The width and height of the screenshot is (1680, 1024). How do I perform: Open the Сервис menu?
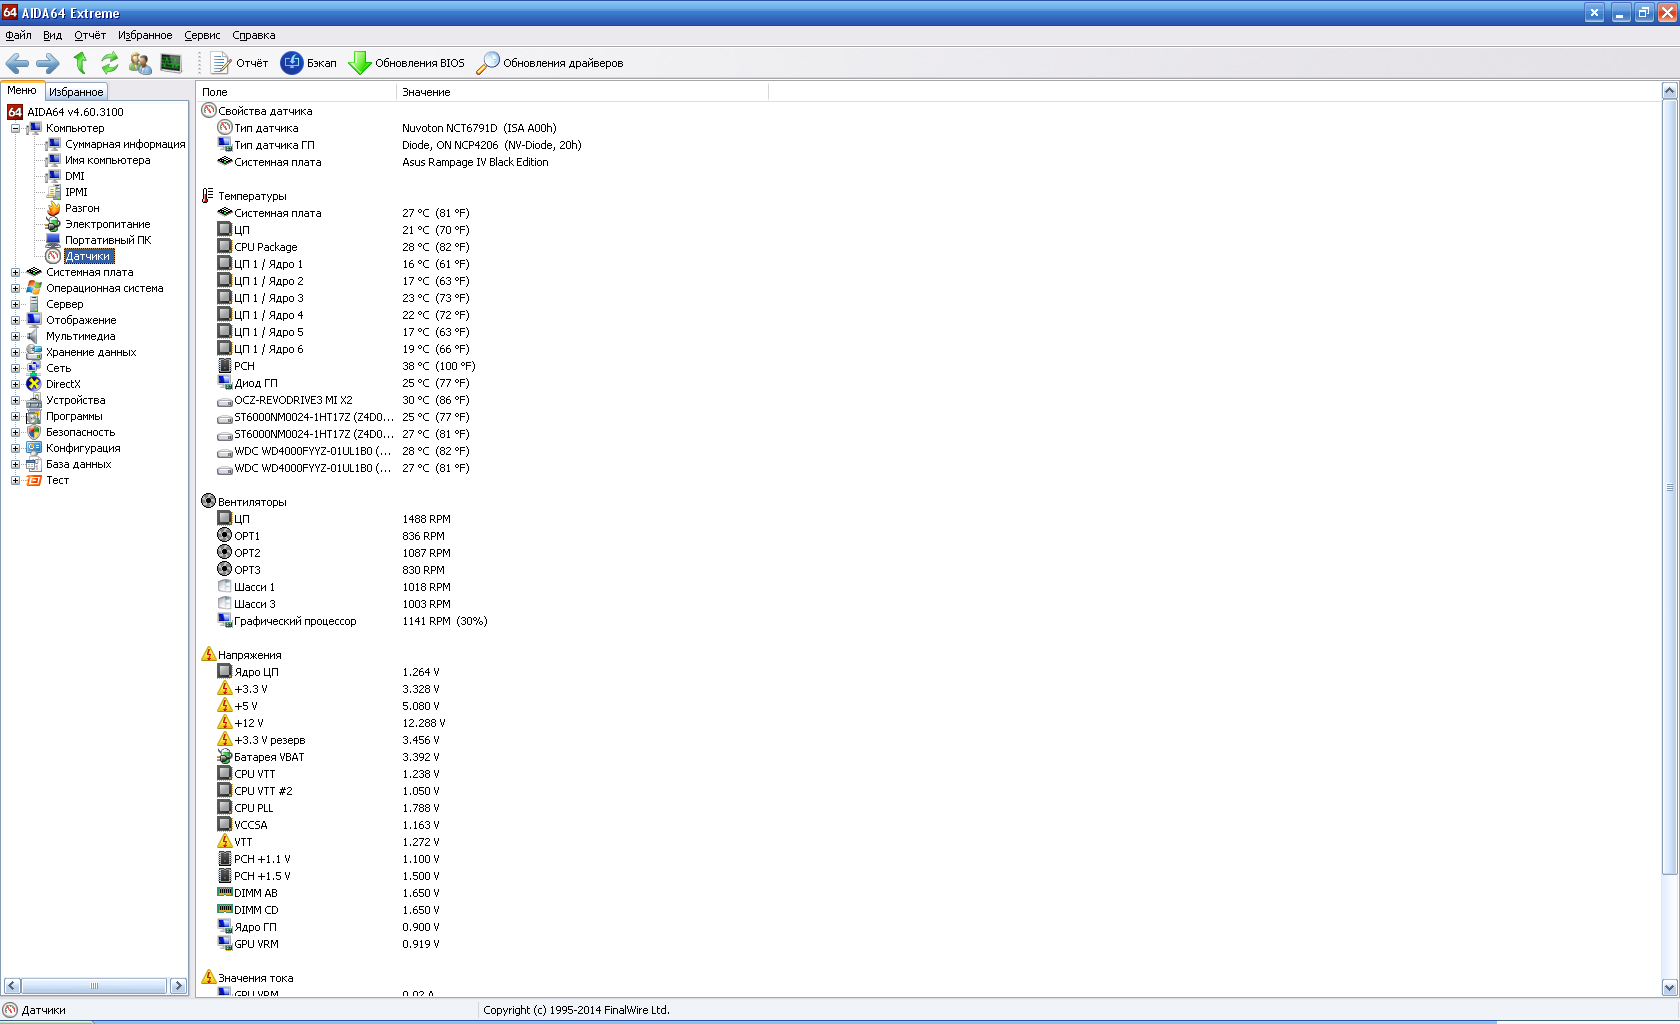(x=202, y=35)
